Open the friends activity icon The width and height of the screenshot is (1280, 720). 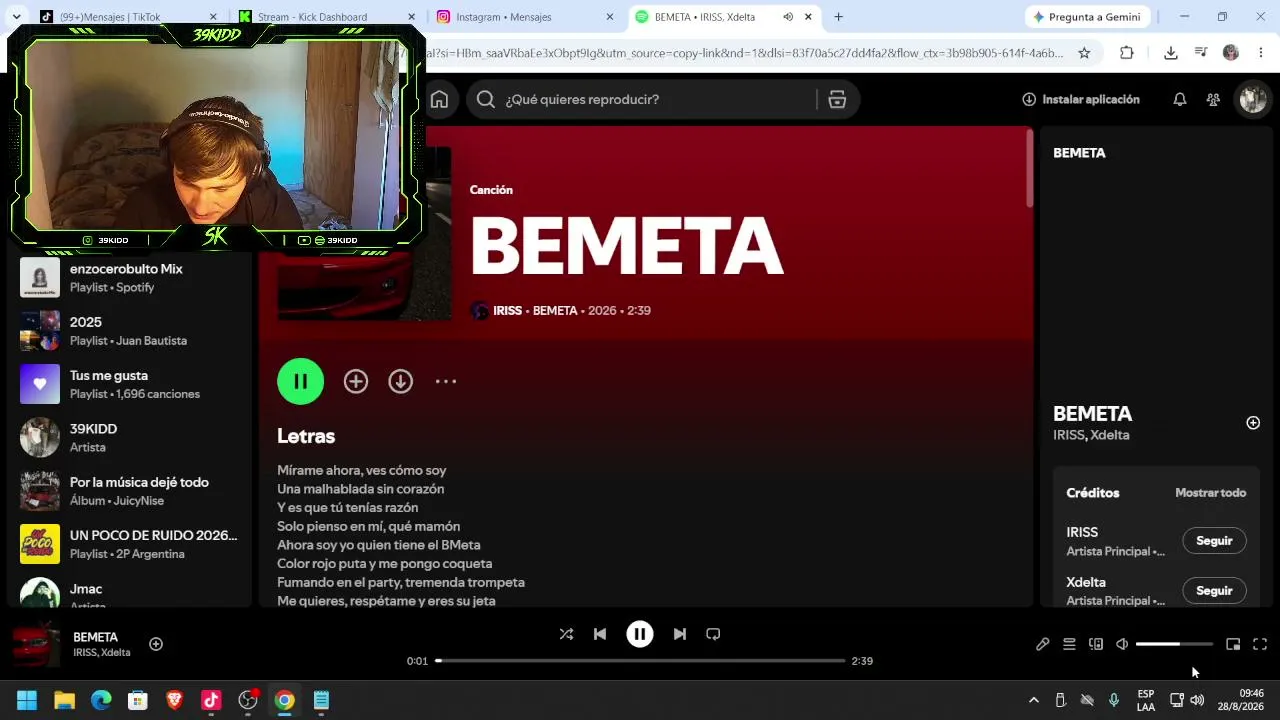(x=1213, y=99)
